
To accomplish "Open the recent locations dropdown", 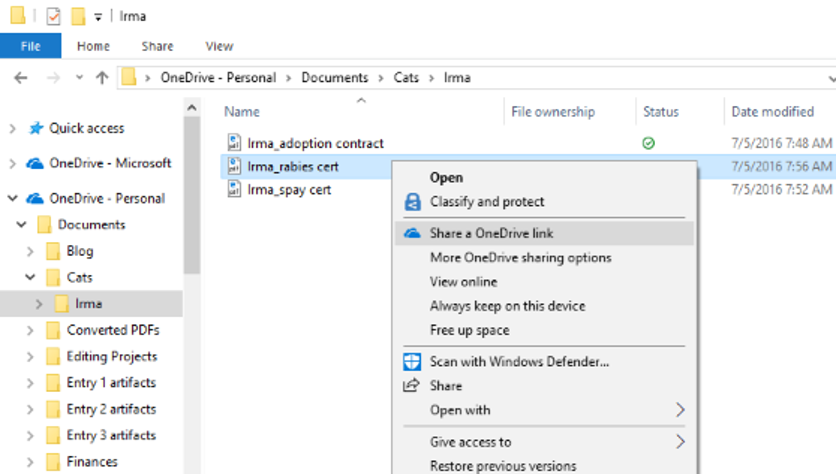I will [79, 78].
